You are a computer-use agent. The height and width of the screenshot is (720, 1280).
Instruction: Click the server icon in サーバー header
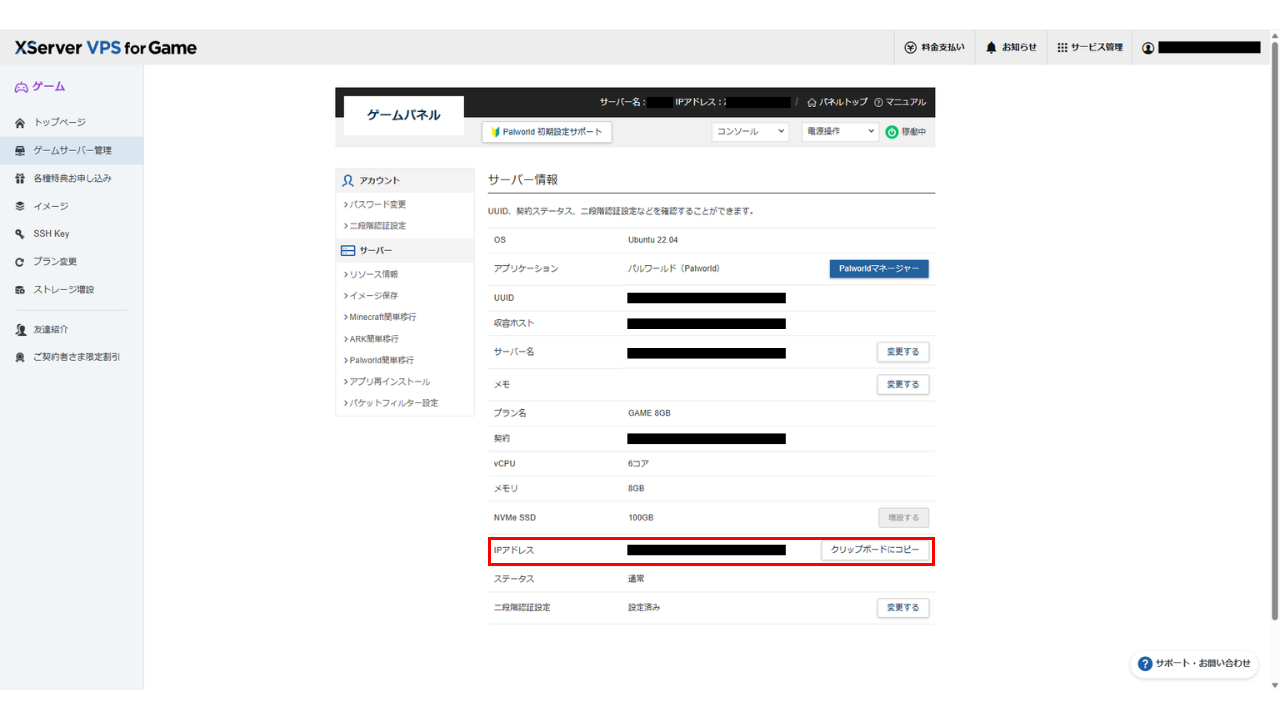pos(348,251)
